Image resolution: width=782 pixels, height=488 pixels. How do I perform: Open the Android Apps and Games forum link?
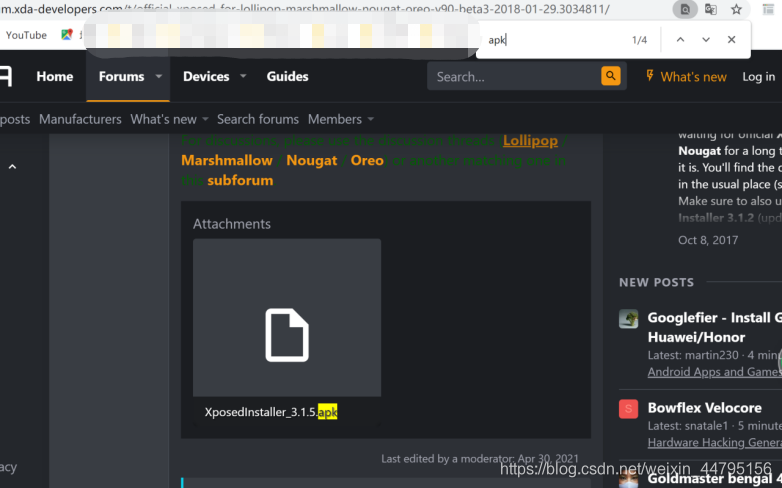click(715, 372)
